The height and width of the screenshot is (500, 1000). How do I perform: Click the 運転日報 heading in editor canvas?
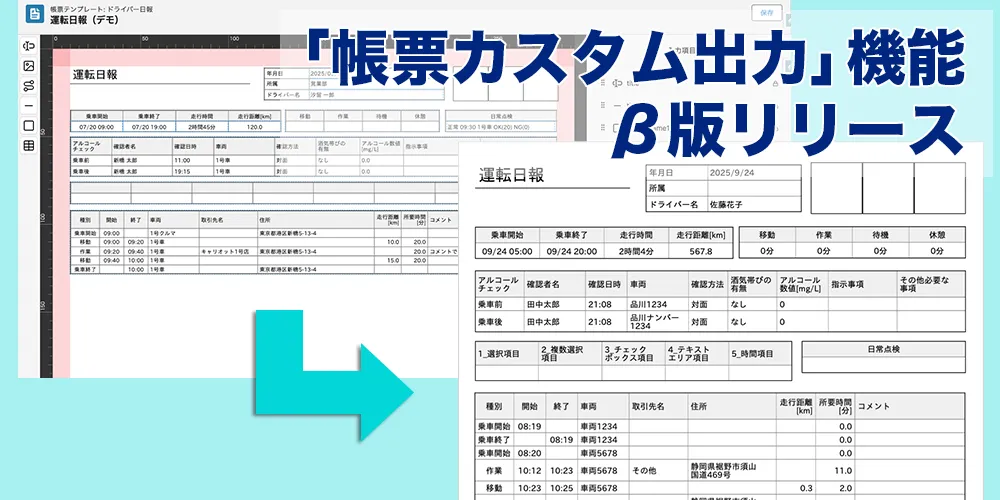95,75
